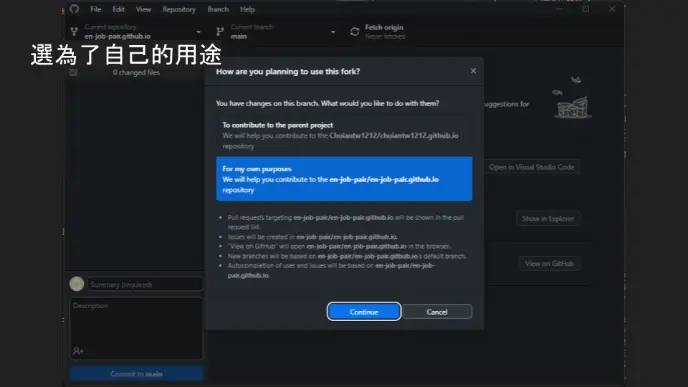Click the dialog title 'How are you planning to use this fork?'
This screenshot has width=688, height=387.
[288, 71]
